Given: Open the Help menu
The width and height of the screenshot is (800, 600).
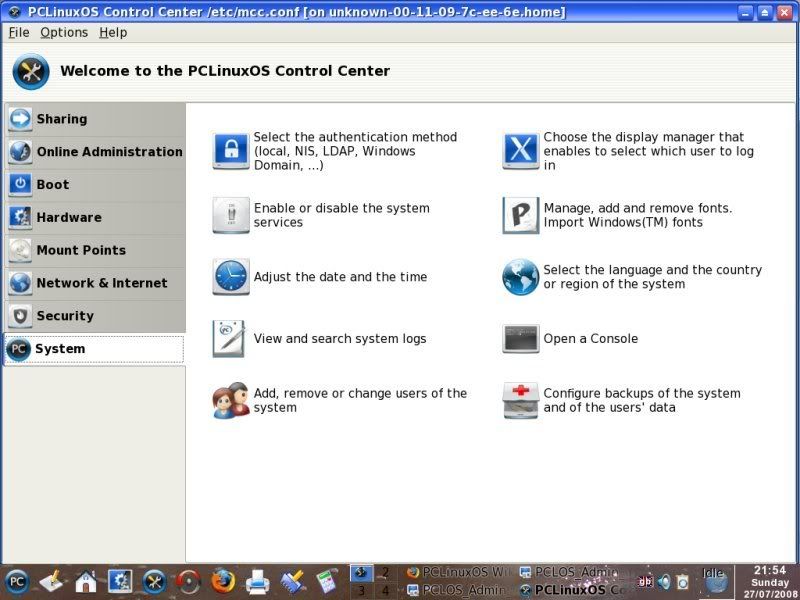Looking at the screenshot, I should [113, 33].
